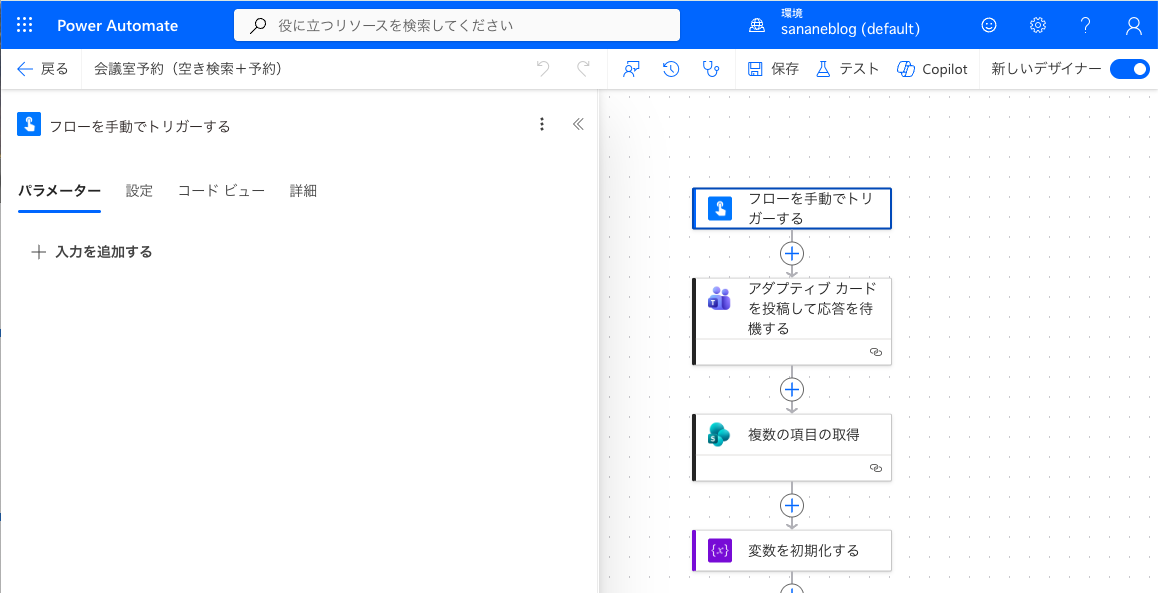The width and height of the screenshot is (1158, 593).
Task: Select the 変数を初期化する action card
Action: [792, 550]
